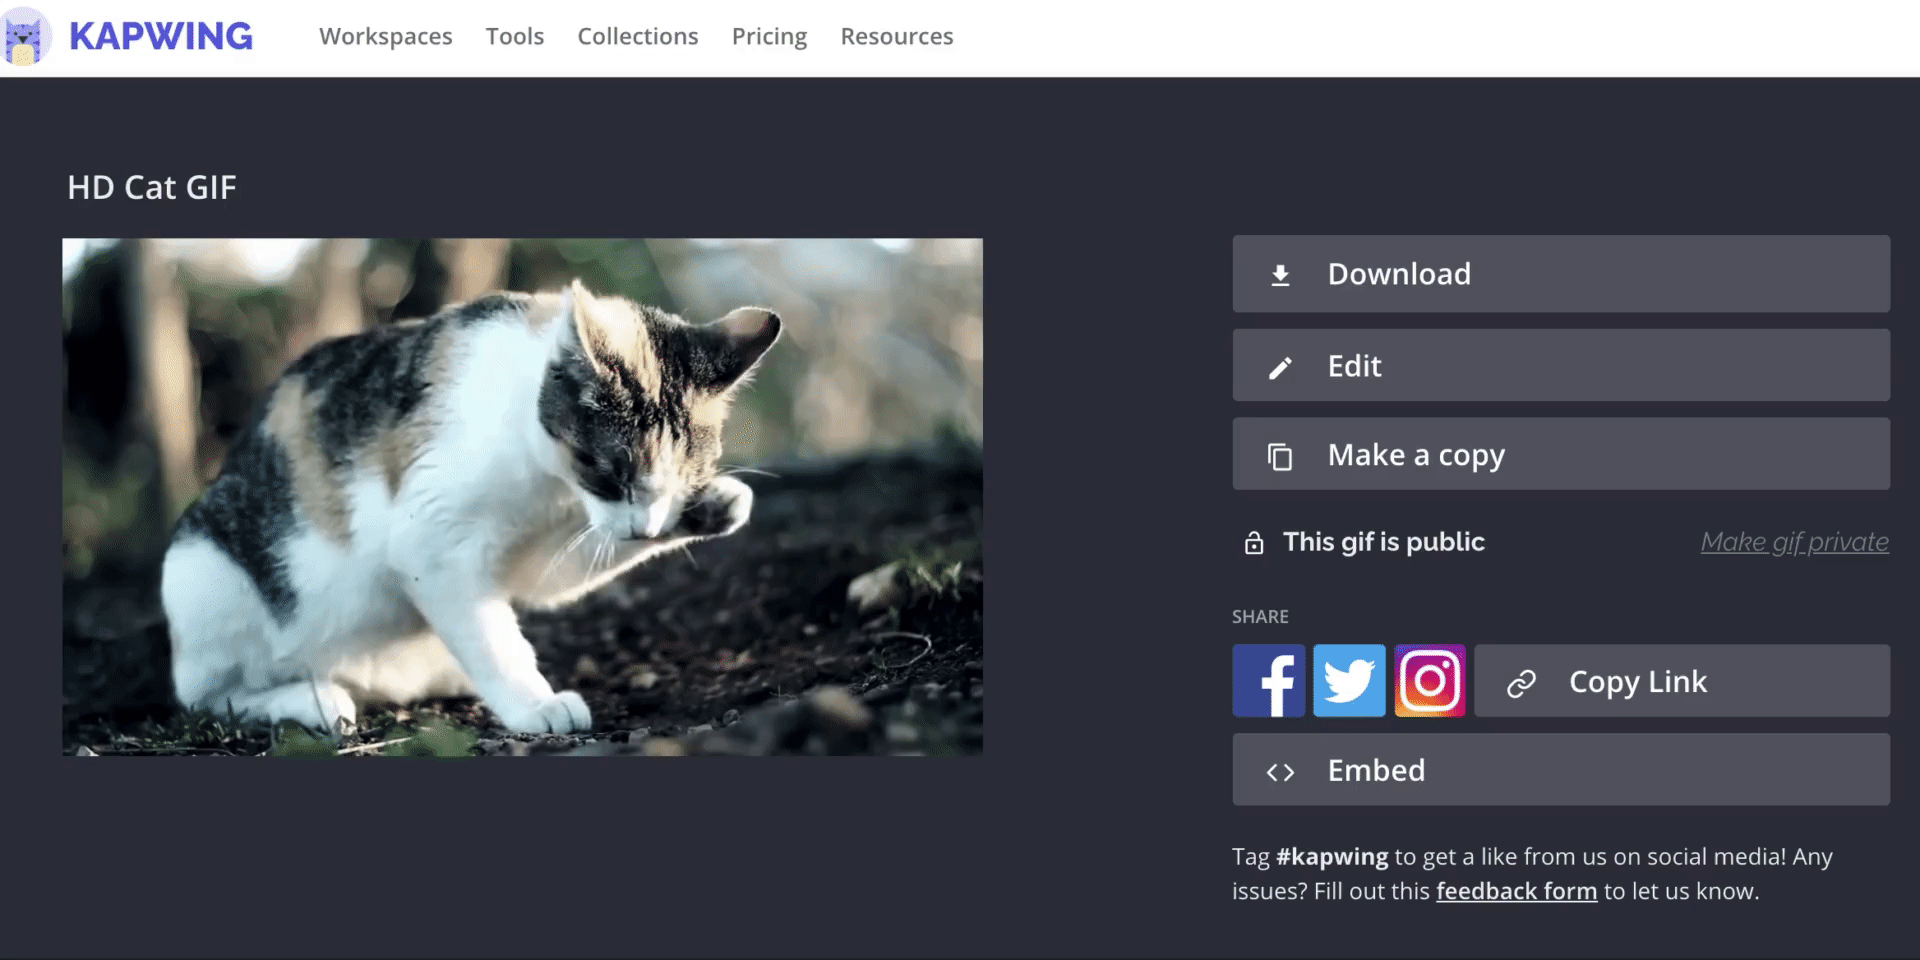Click the HD Cat GIF preview image
The height and width of the screenshot is (960, 1920).
click(522, 497)
